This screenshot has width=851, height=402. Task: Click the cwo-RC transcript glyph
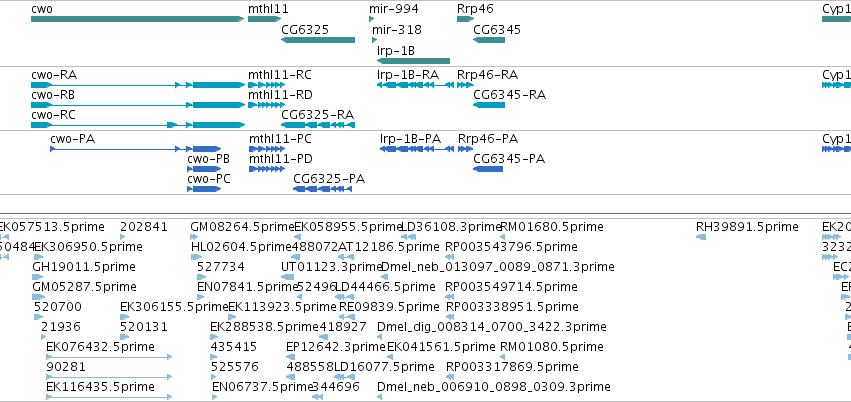[138, 125]
